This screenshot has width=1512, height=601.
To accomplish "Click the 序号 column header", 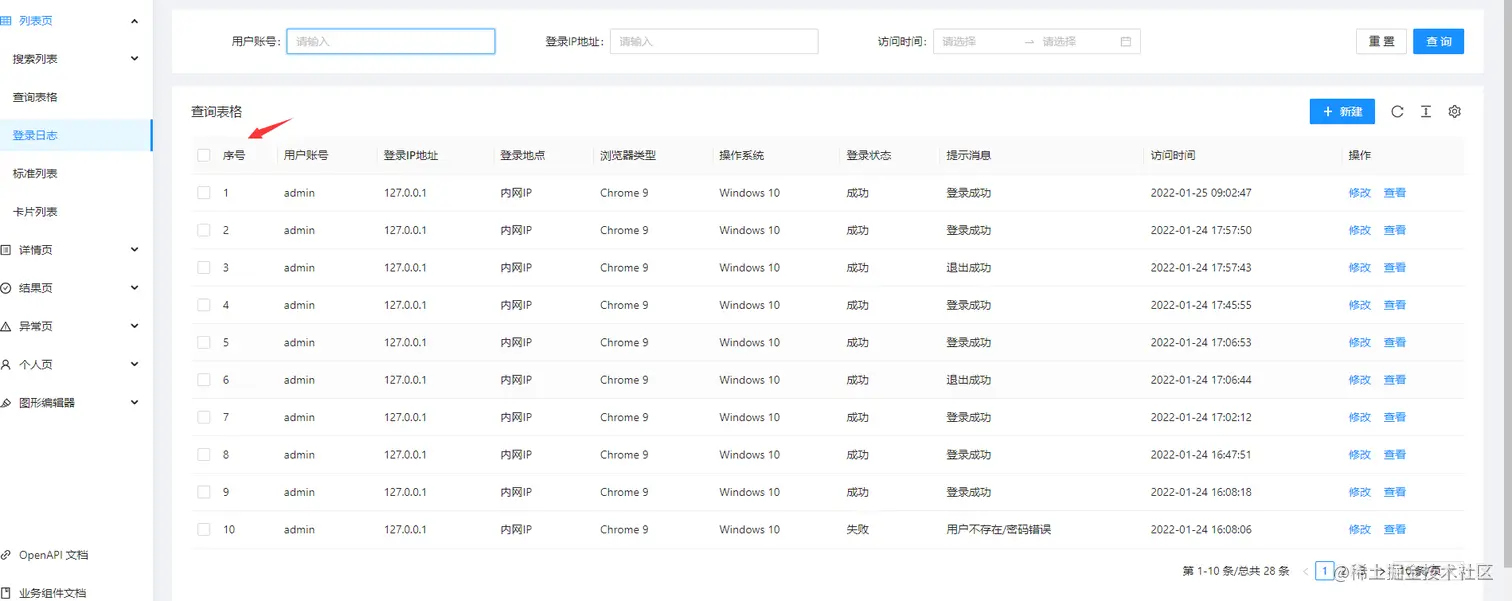I will (x=234, y=155).
